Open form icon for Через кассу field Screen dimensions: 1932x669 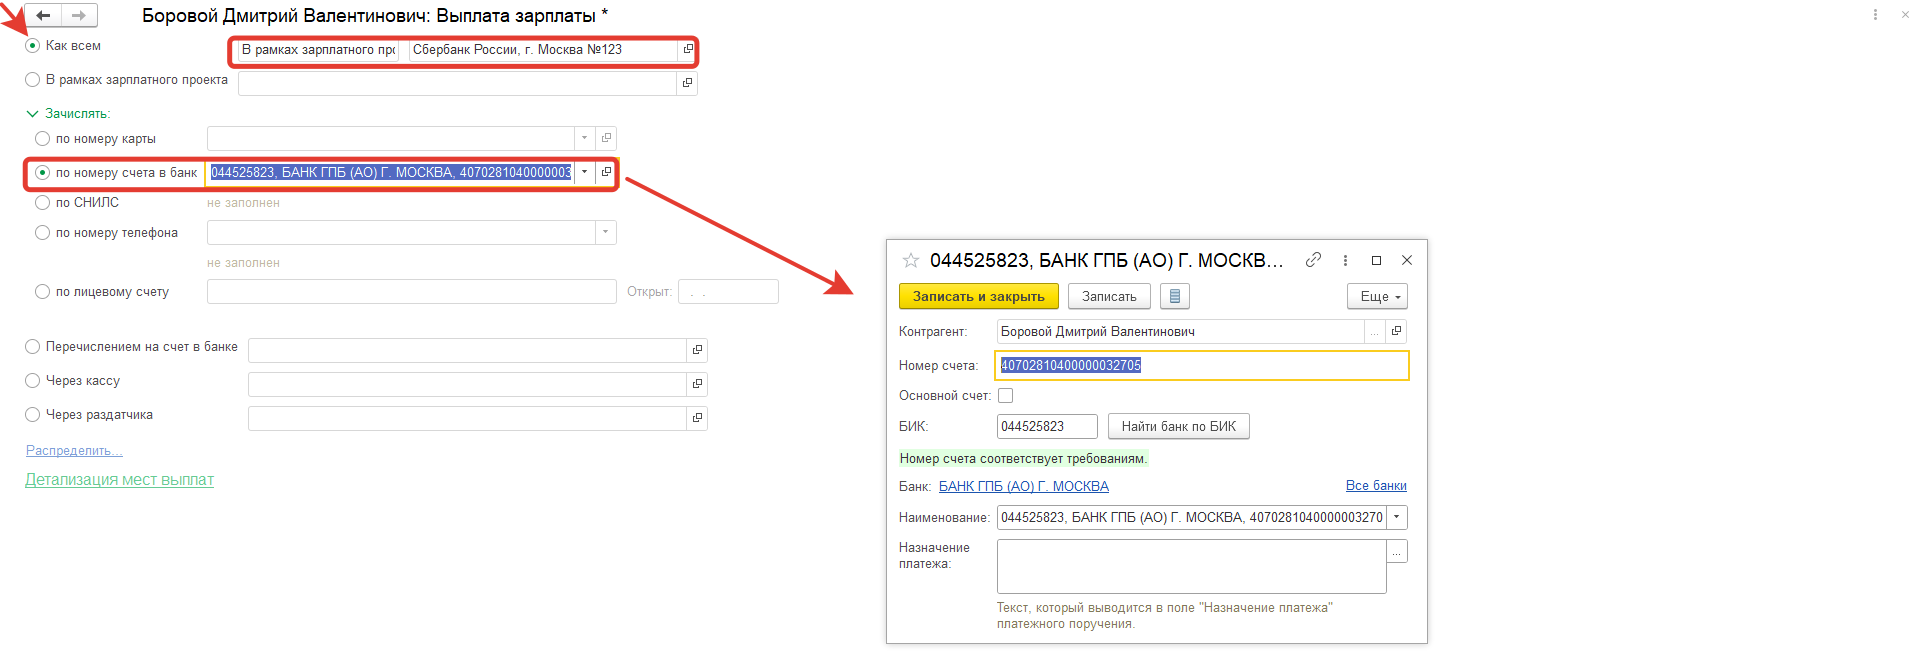[697, 384]
